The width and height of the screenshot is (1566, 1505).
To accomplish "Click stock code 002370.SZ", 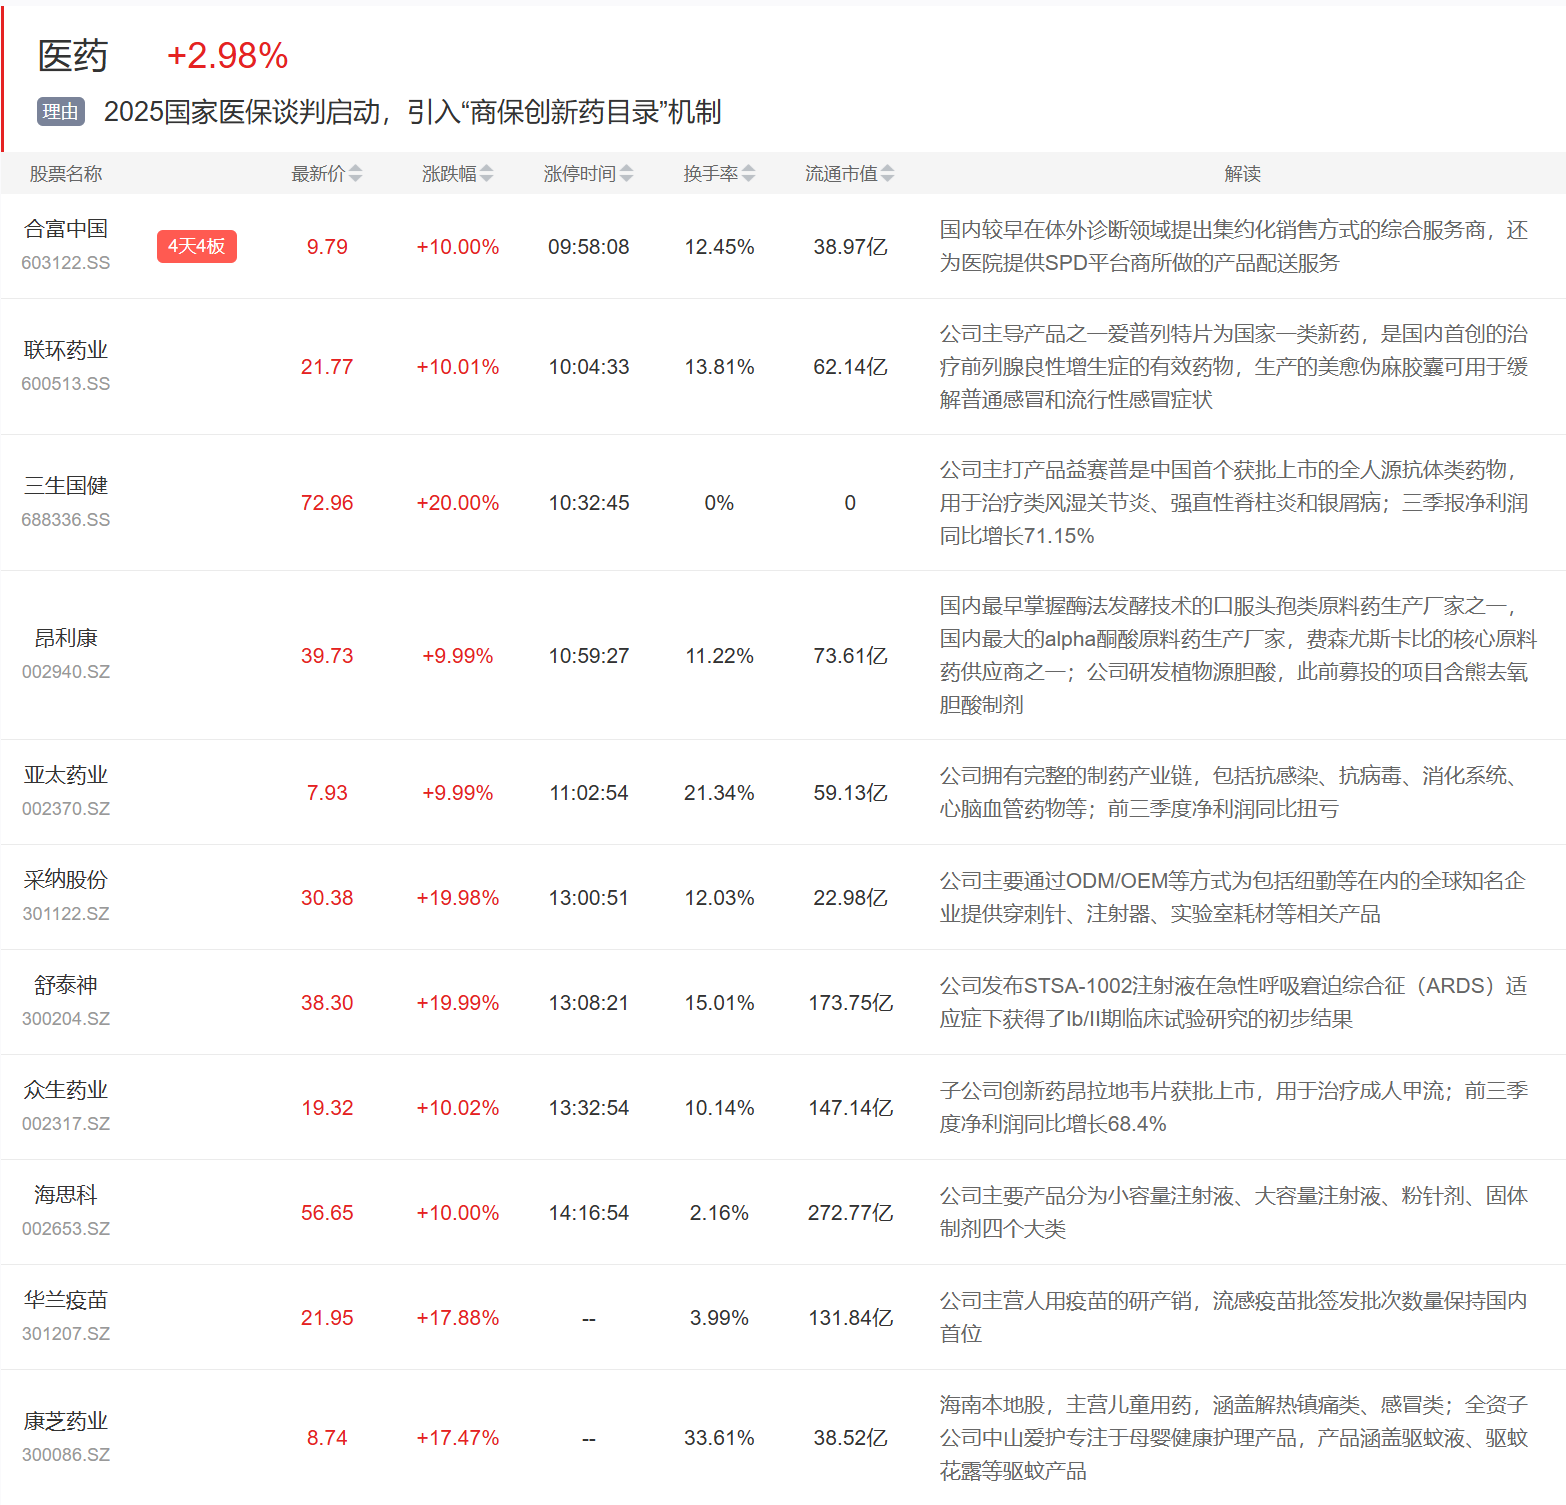I will pyautogui.click(x=66, y=809).
